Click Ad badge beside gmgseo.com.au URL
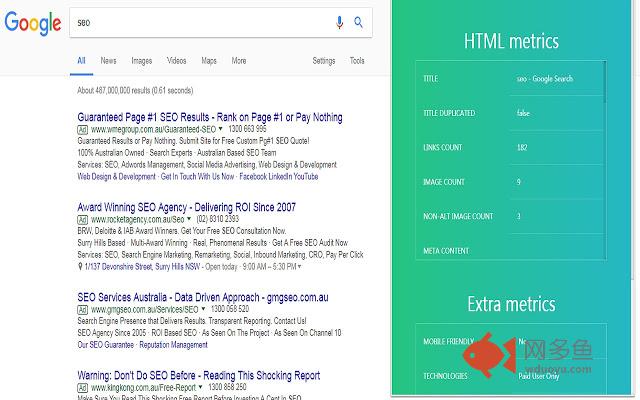 (82, 310)
